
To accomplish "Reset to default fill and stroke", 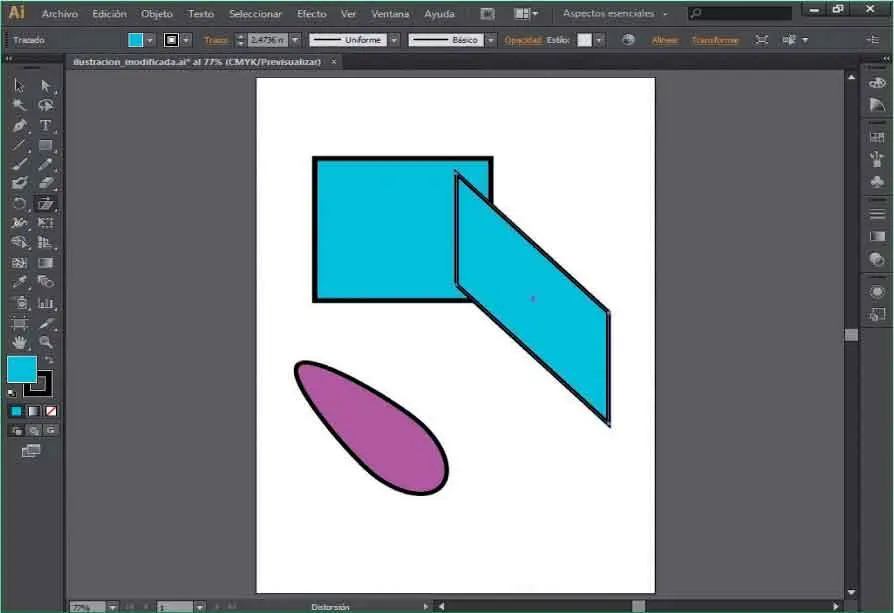I will pyautogui.click(x=12, y=393).
